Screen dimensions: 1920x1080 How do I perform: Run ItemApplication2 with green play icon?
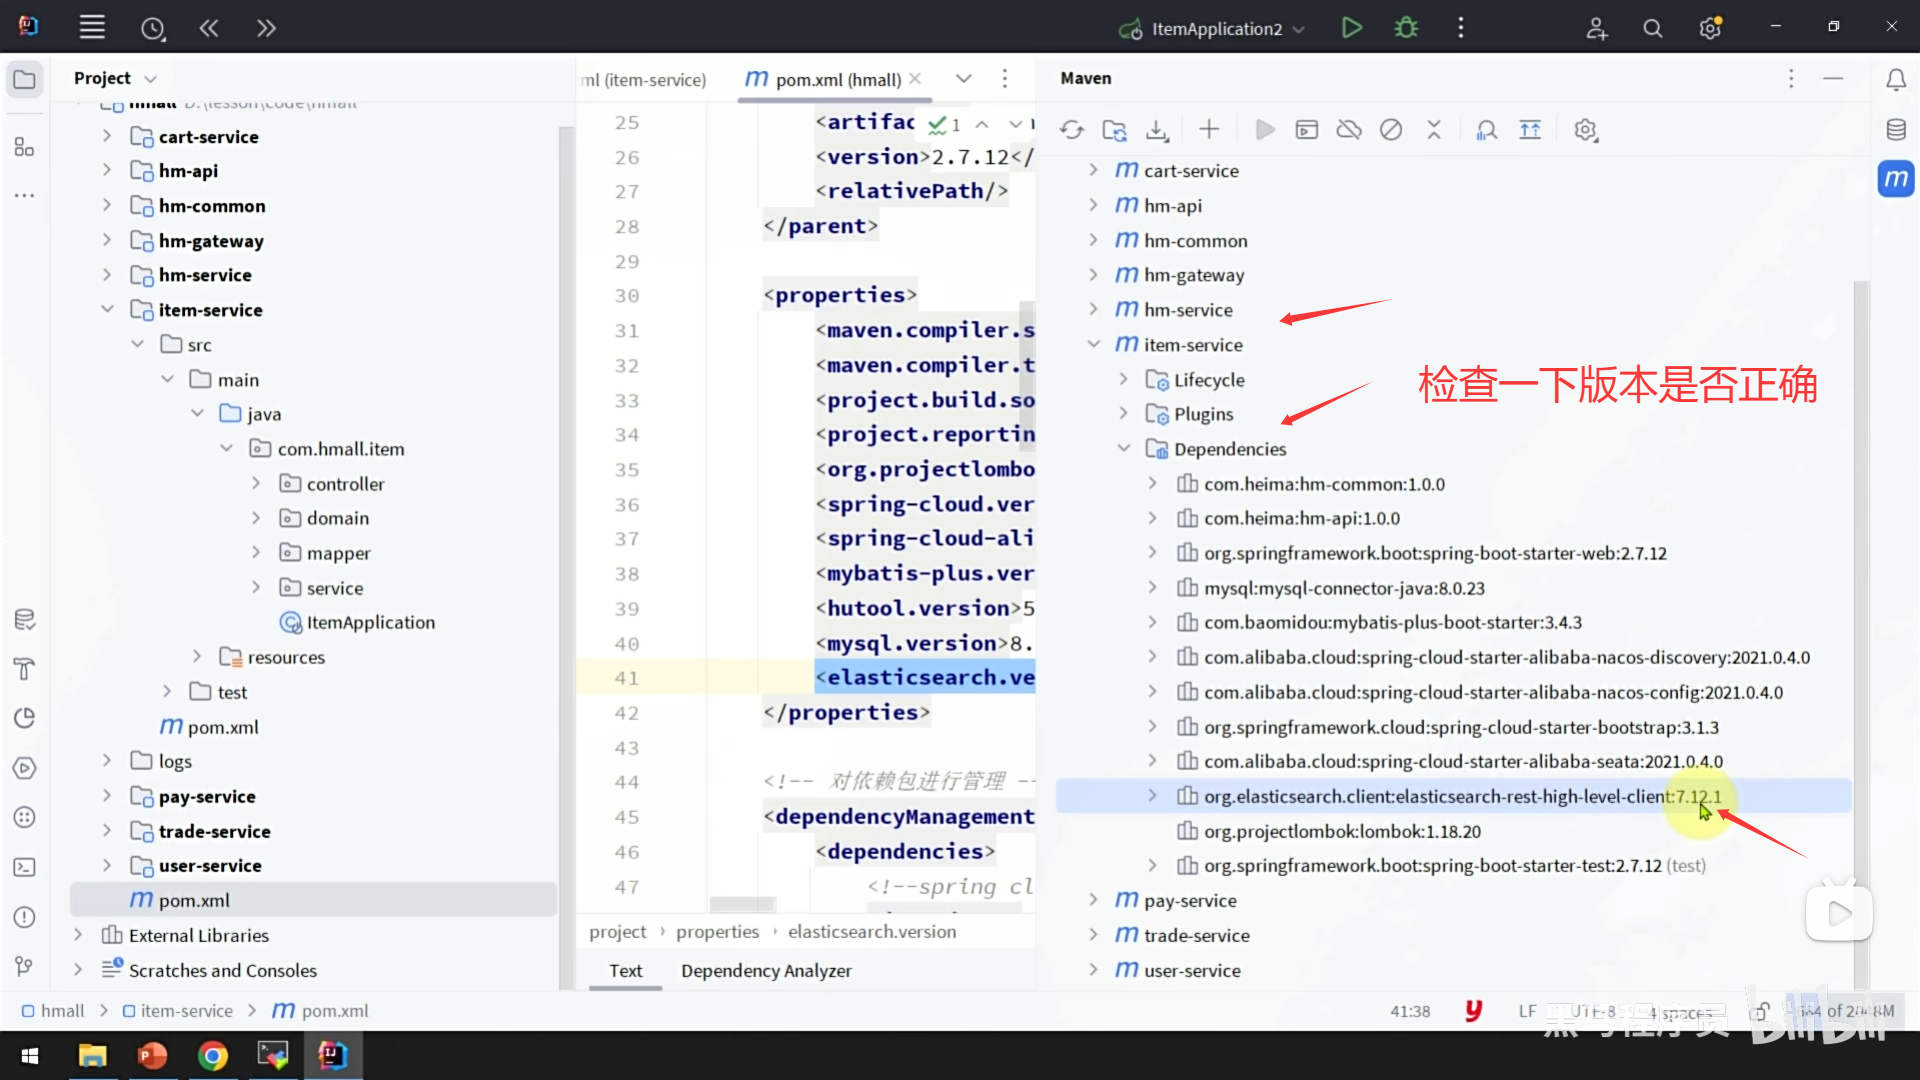pos(1351,28)
